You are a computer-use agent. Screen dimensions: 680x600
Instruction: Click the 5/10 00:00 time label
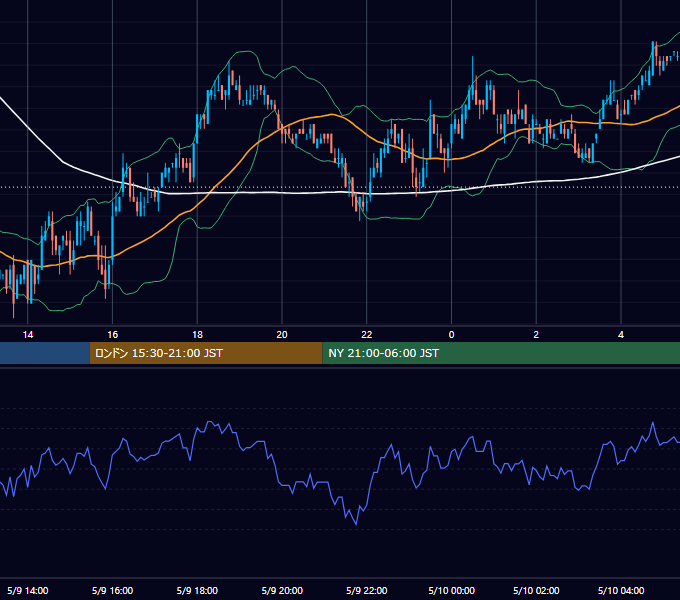[451, 590]
